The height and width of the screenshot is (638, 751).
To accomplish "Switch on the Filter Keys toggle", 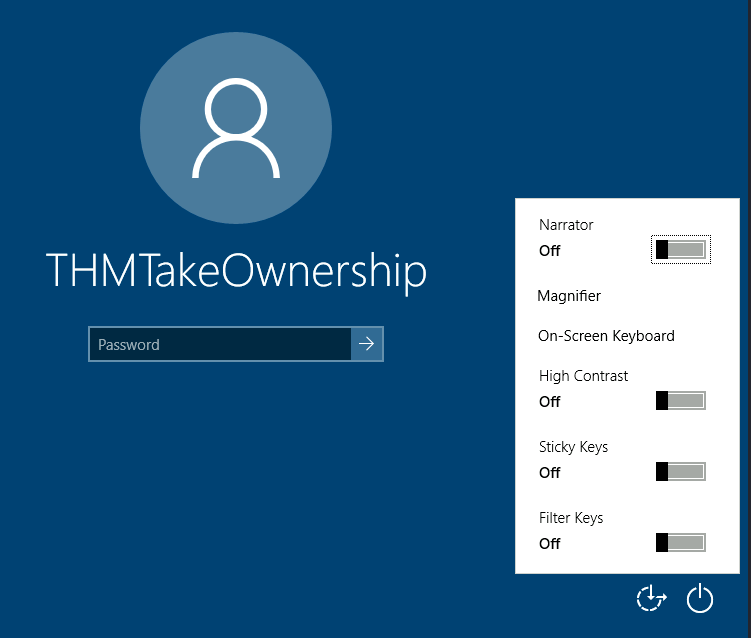I will point(681,543).
